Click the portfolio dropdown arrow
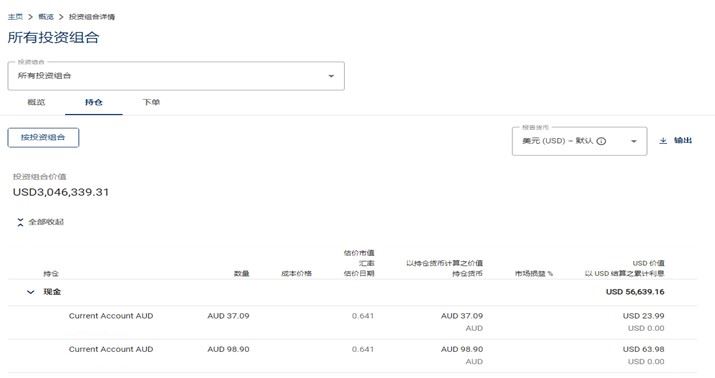This screenshot has height=378, width=715. coord(332,76)
